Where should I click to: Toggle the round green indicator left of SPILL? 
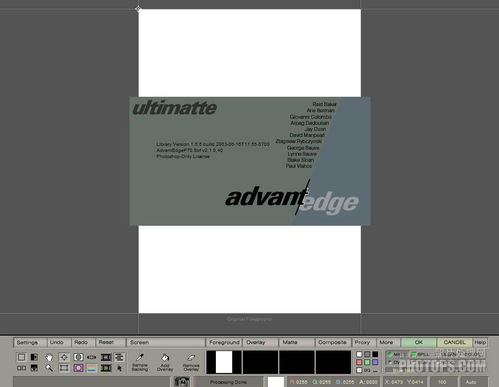pos(390,354)
